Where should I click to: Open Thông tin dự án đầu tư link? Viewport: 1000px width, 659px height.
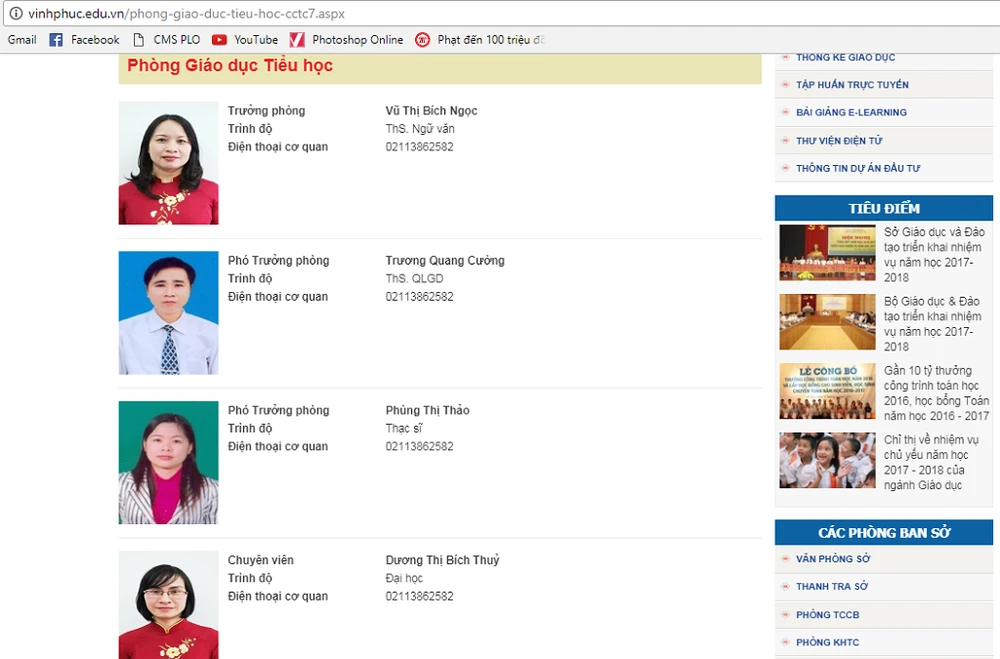tap(858, 169)
